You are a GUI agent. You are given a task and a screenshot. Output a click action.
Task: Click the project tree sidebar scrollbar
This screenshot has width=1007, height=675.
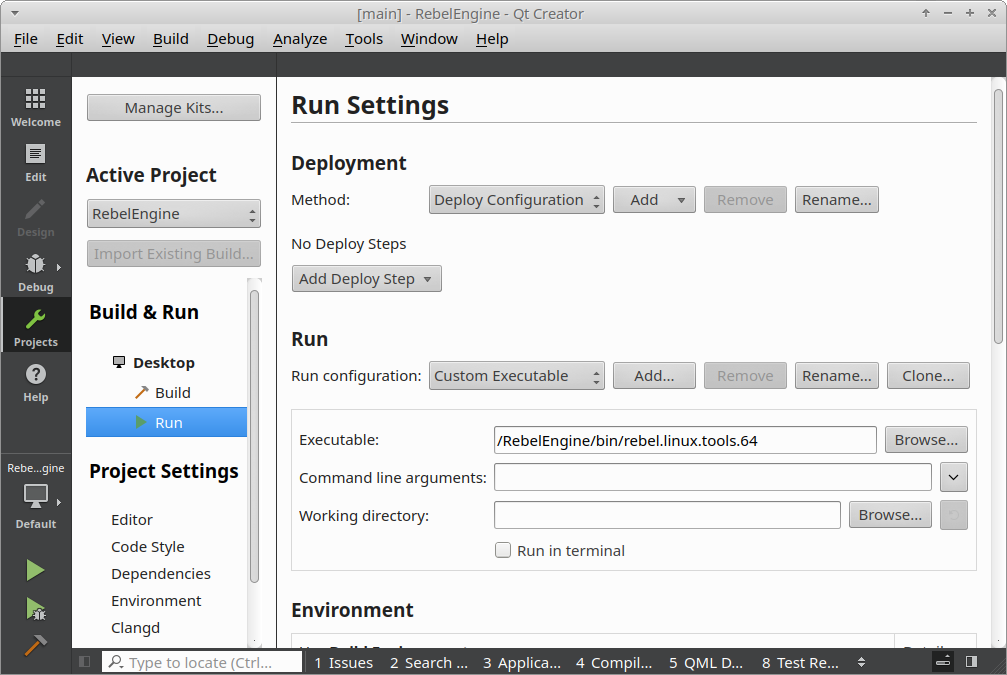coord(254,437)
